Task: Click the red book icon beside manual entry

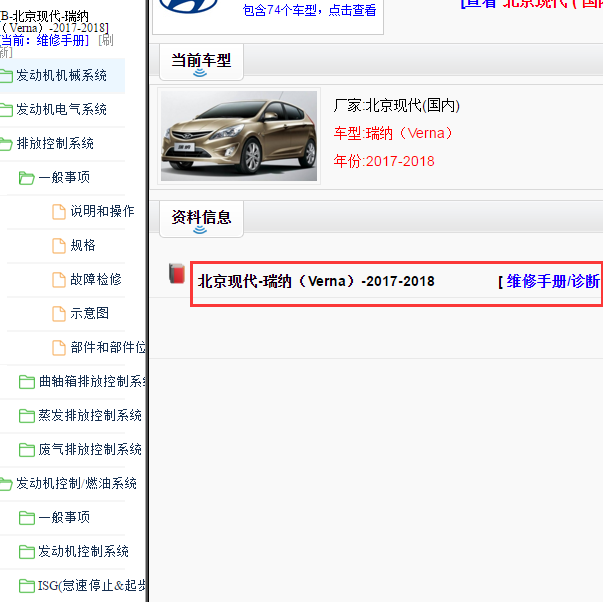Action: point(177,273)
